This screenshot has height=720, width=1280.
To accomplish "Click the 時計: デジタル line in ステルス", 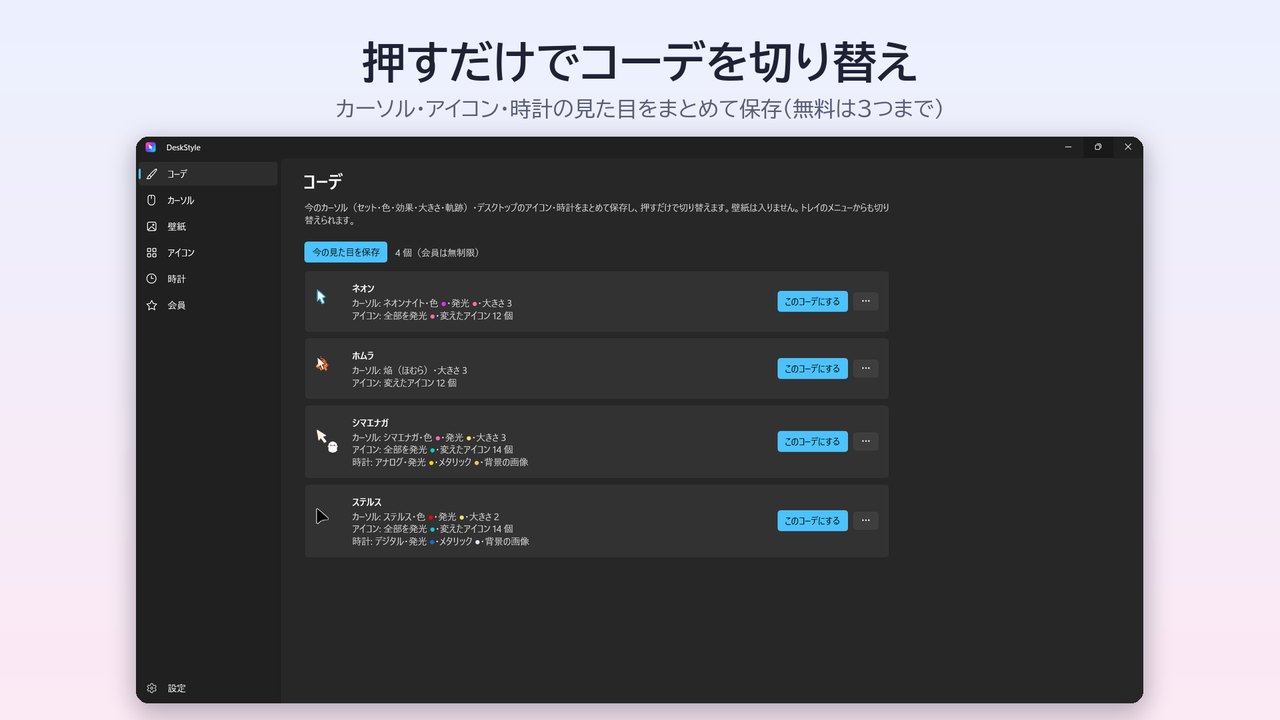I will pyautogui.click(x=441, y=541).
